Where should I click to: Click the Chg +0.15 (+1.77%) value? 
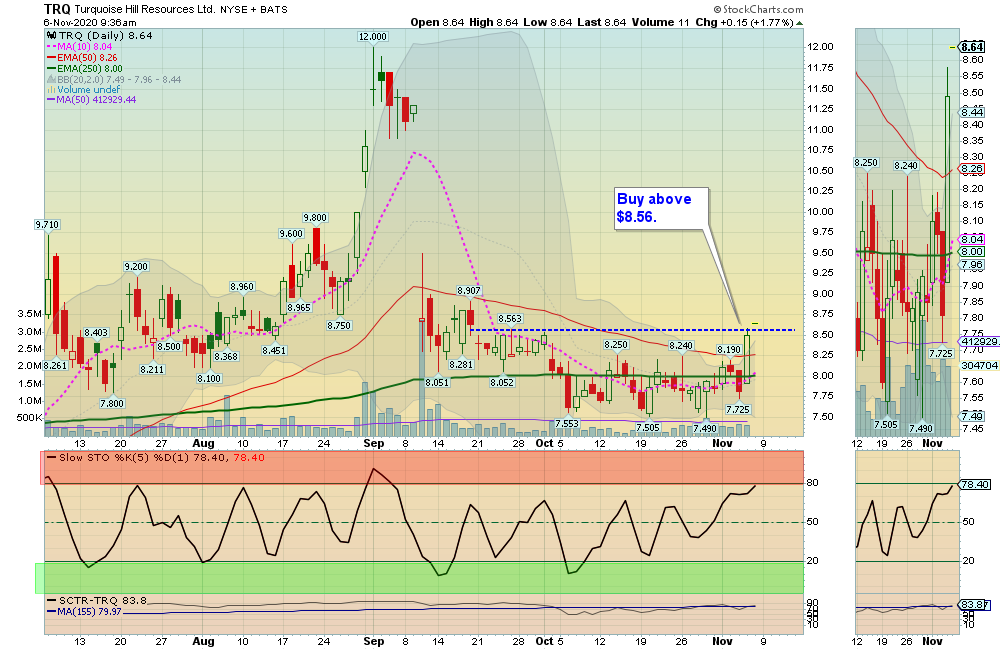coord(744,22)
